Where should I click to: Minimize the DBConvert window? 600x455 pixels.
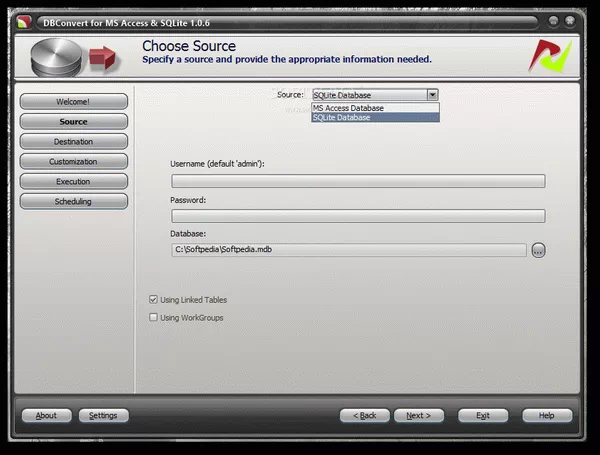(553, 21)
